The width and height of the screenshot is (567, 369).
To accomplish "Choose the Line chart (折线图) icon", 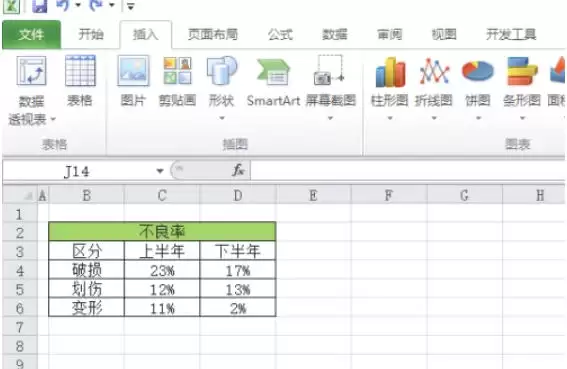I will pos(434,72).
